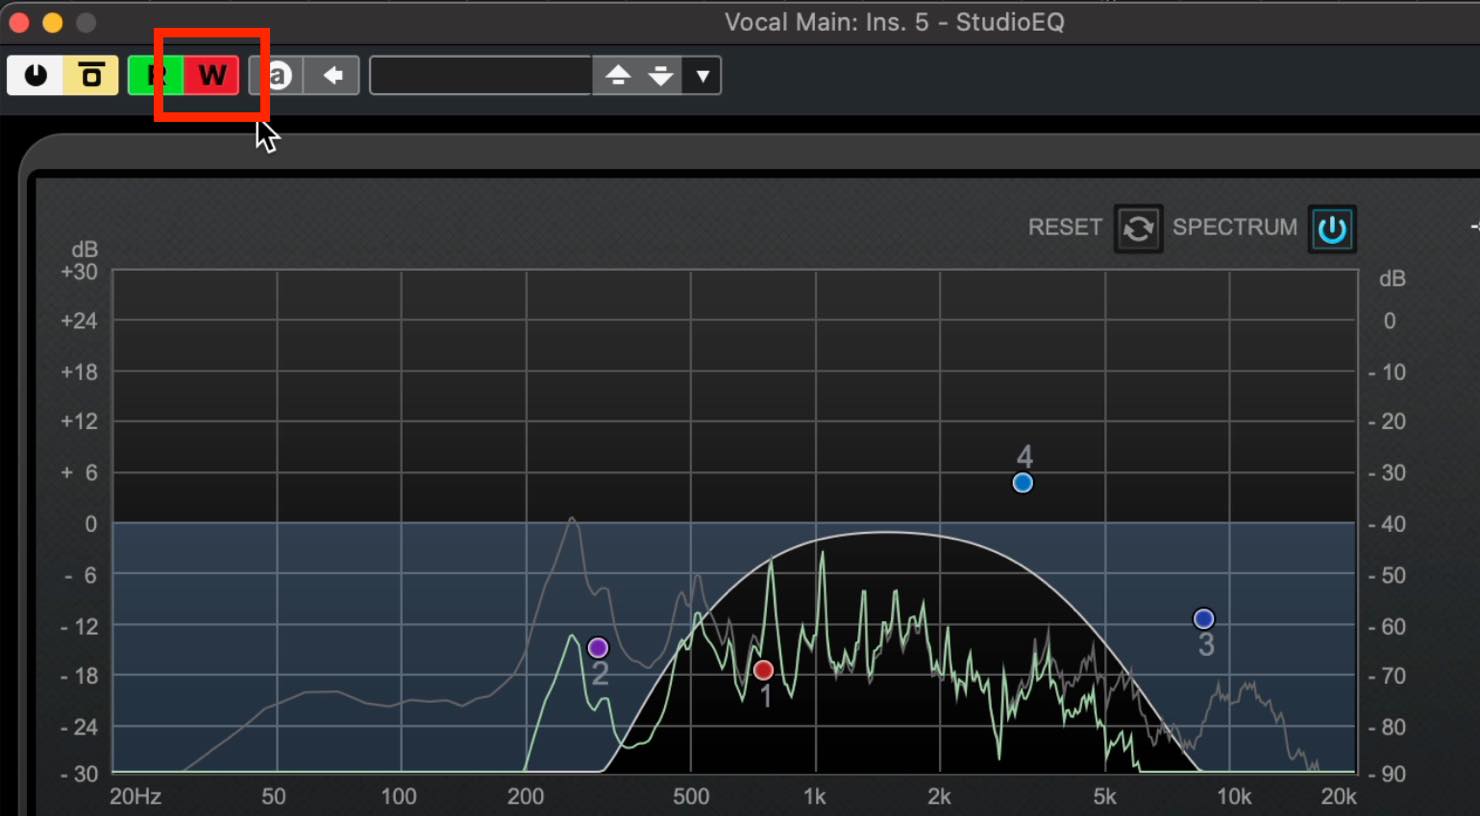Click the RESET label
This screenshot has height=816, width=1480.
tap(1064, 227)
